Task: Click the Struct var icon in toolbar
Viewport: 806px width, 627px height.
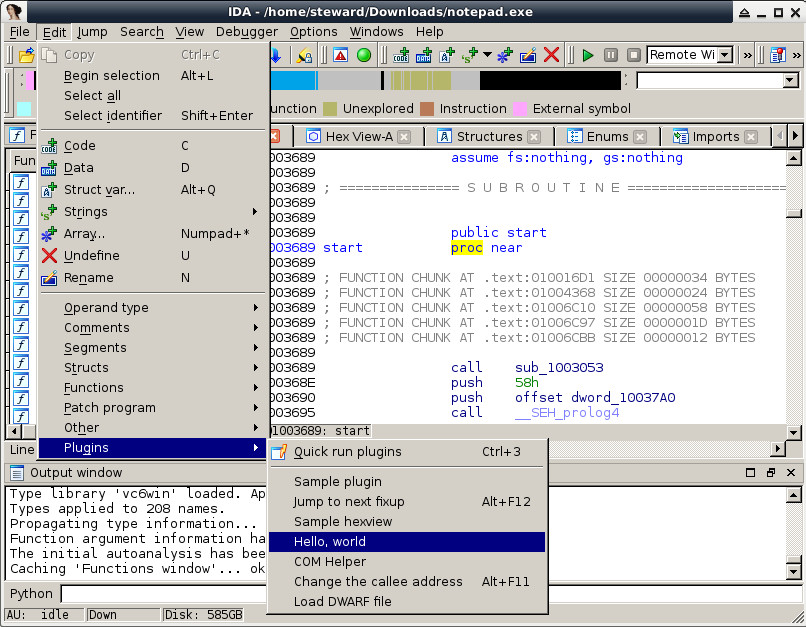Action: [447, 55]
